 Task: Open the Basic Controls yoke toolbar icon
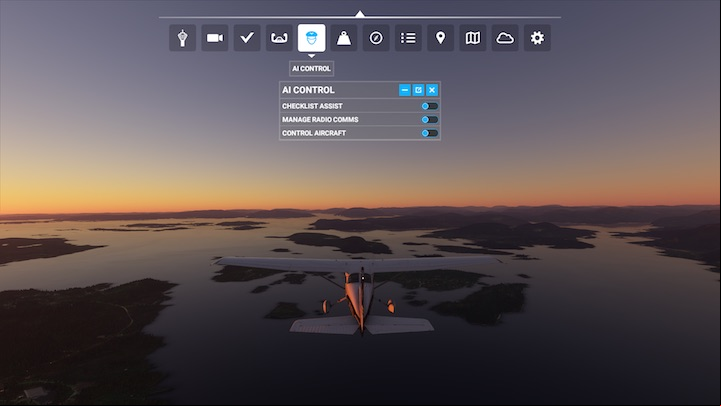click(x=279, y=38)
